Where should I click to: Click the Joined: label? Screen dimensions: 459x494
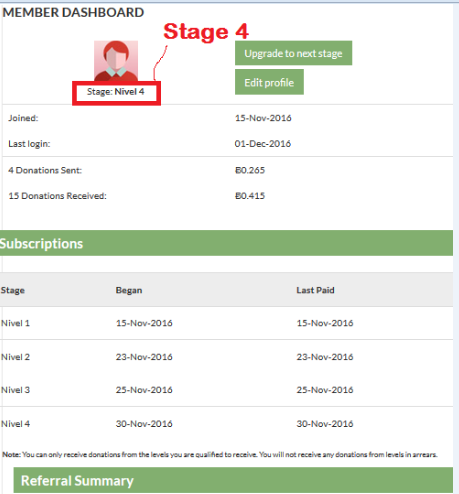click(23, 118)
